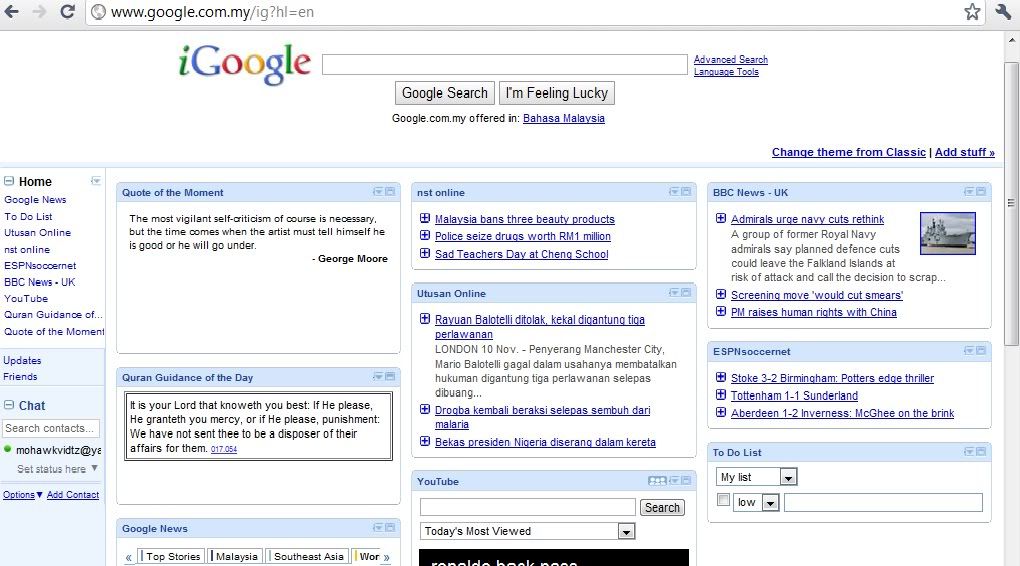This screenshot has width=1020, height=566.
Task: Maximize the Google News gadget
Action: point(390,528)
